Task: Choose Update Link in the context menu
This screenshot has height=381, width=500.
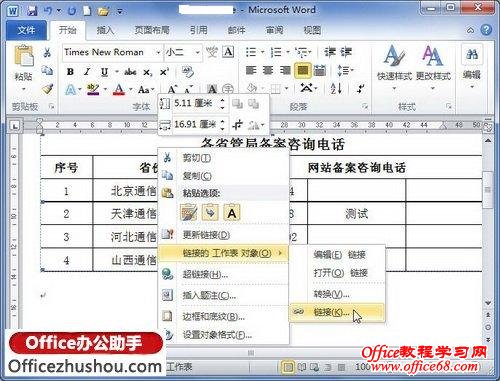Action: [x=223, y=235]
